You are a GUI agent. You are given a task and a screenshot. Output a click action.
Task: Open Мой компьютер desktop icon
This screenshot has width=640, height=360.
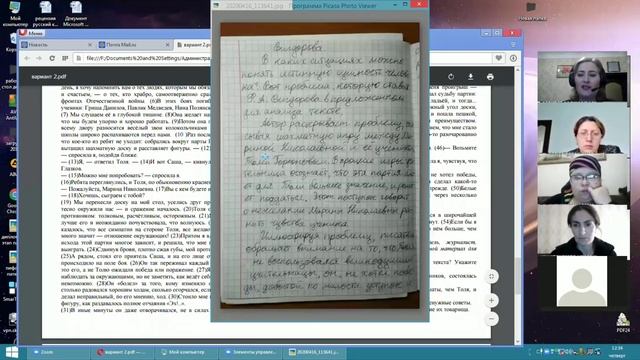(15, 14)
